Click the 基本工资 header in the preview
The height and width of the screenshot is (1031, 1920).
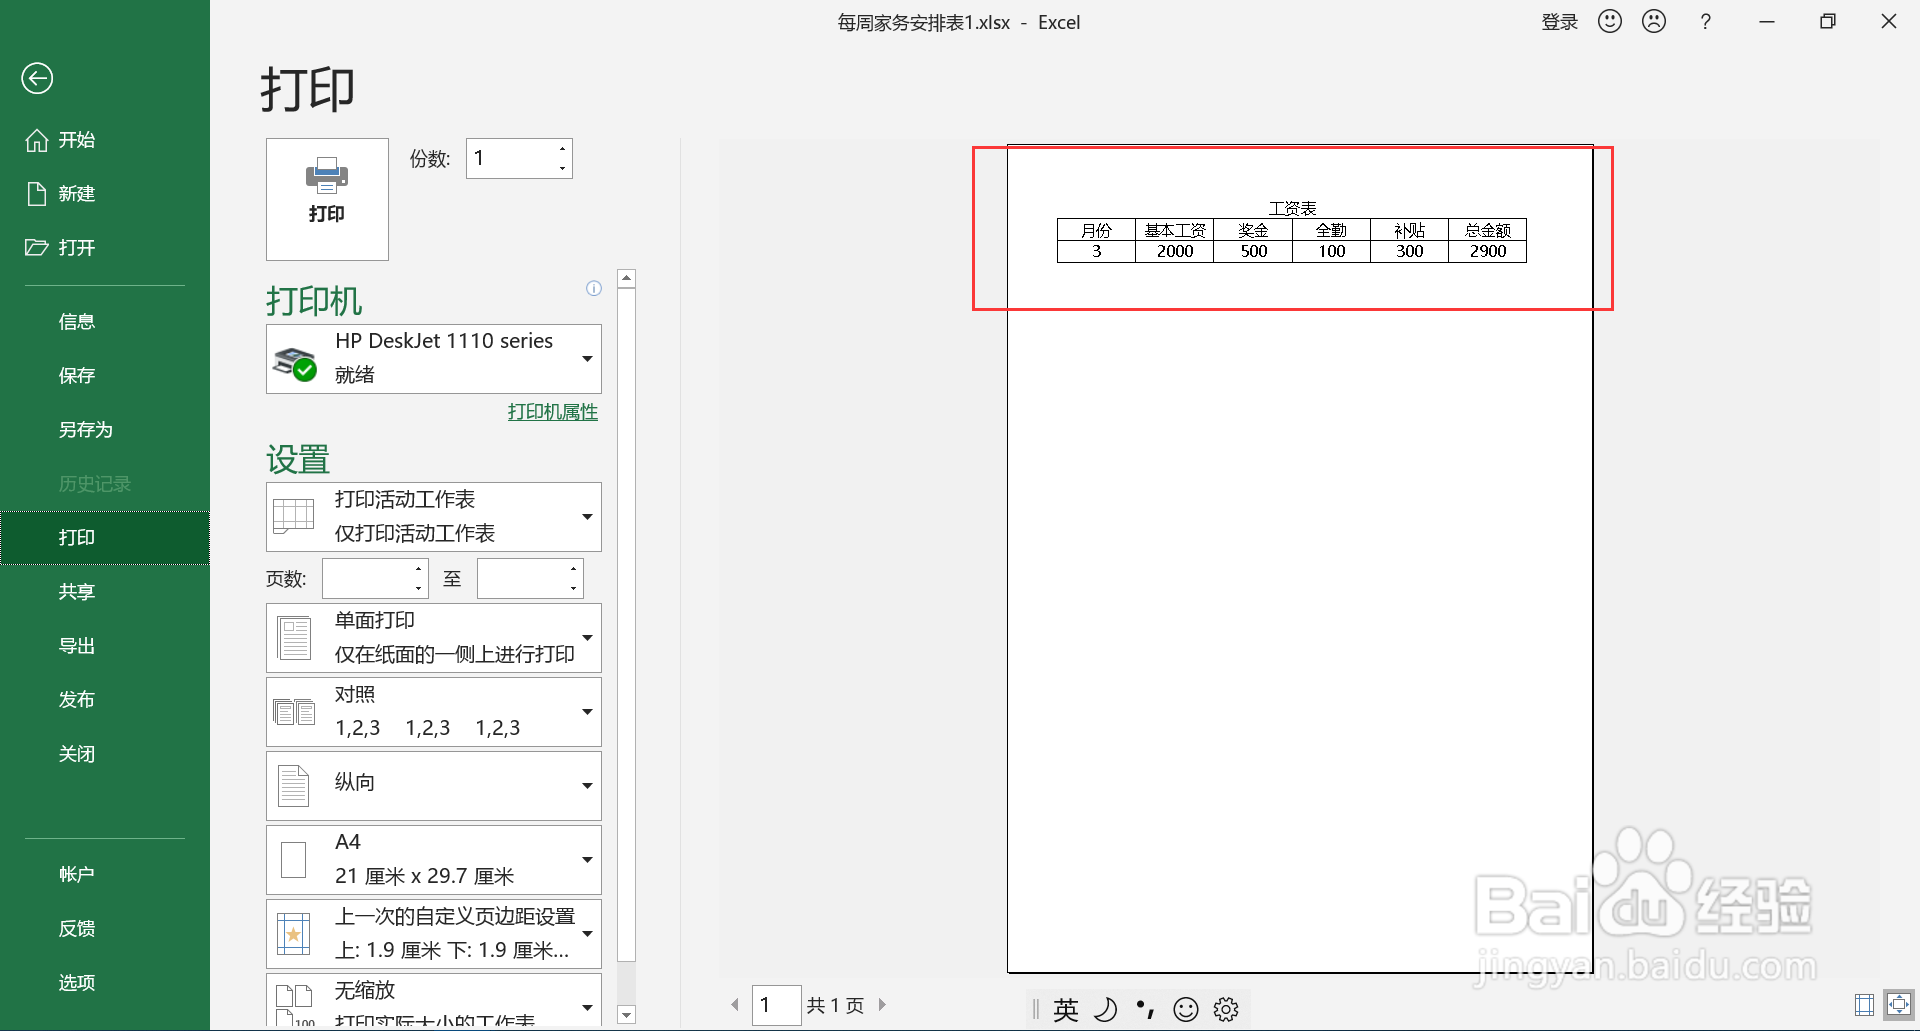(1175, 230)
